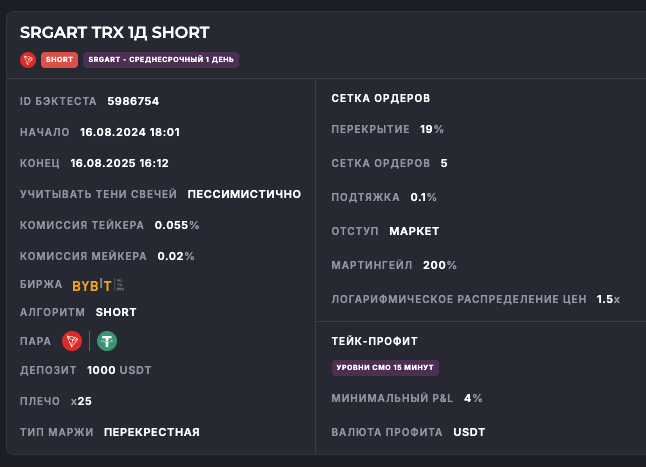Click the ТЕЙК-ПРОФИТ section heading
Viewport: 646px width, 467px height.
[374, 341]
